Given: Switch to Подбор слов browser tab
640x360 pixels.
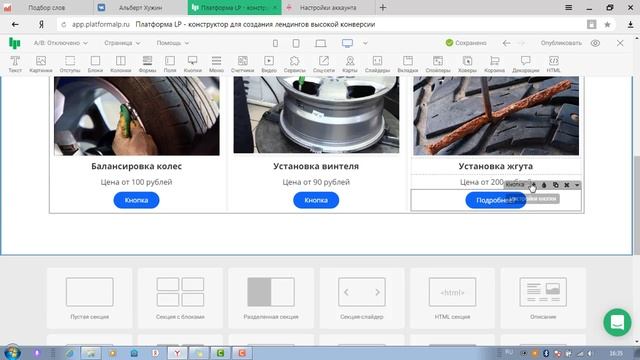Looking at the screenshot, I should [x=47, y=8].
